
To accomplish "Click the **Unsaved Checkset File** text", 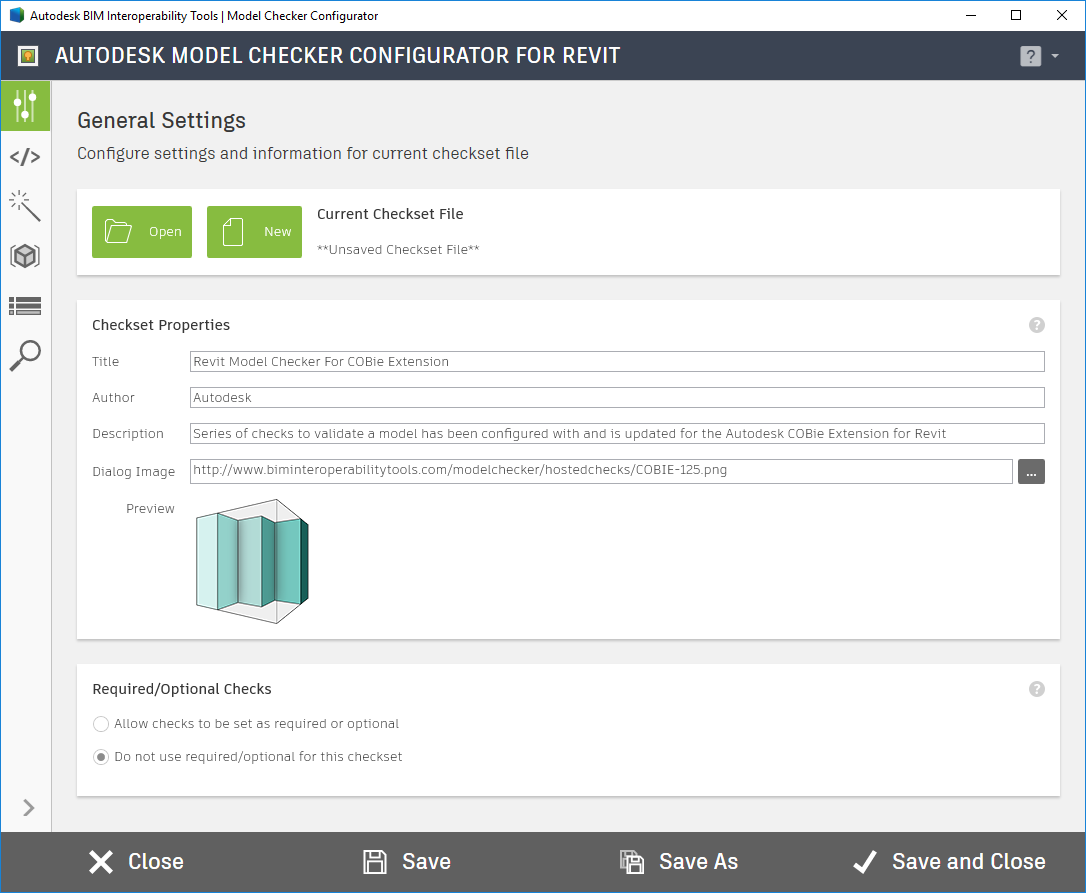I will pos(398,249).
